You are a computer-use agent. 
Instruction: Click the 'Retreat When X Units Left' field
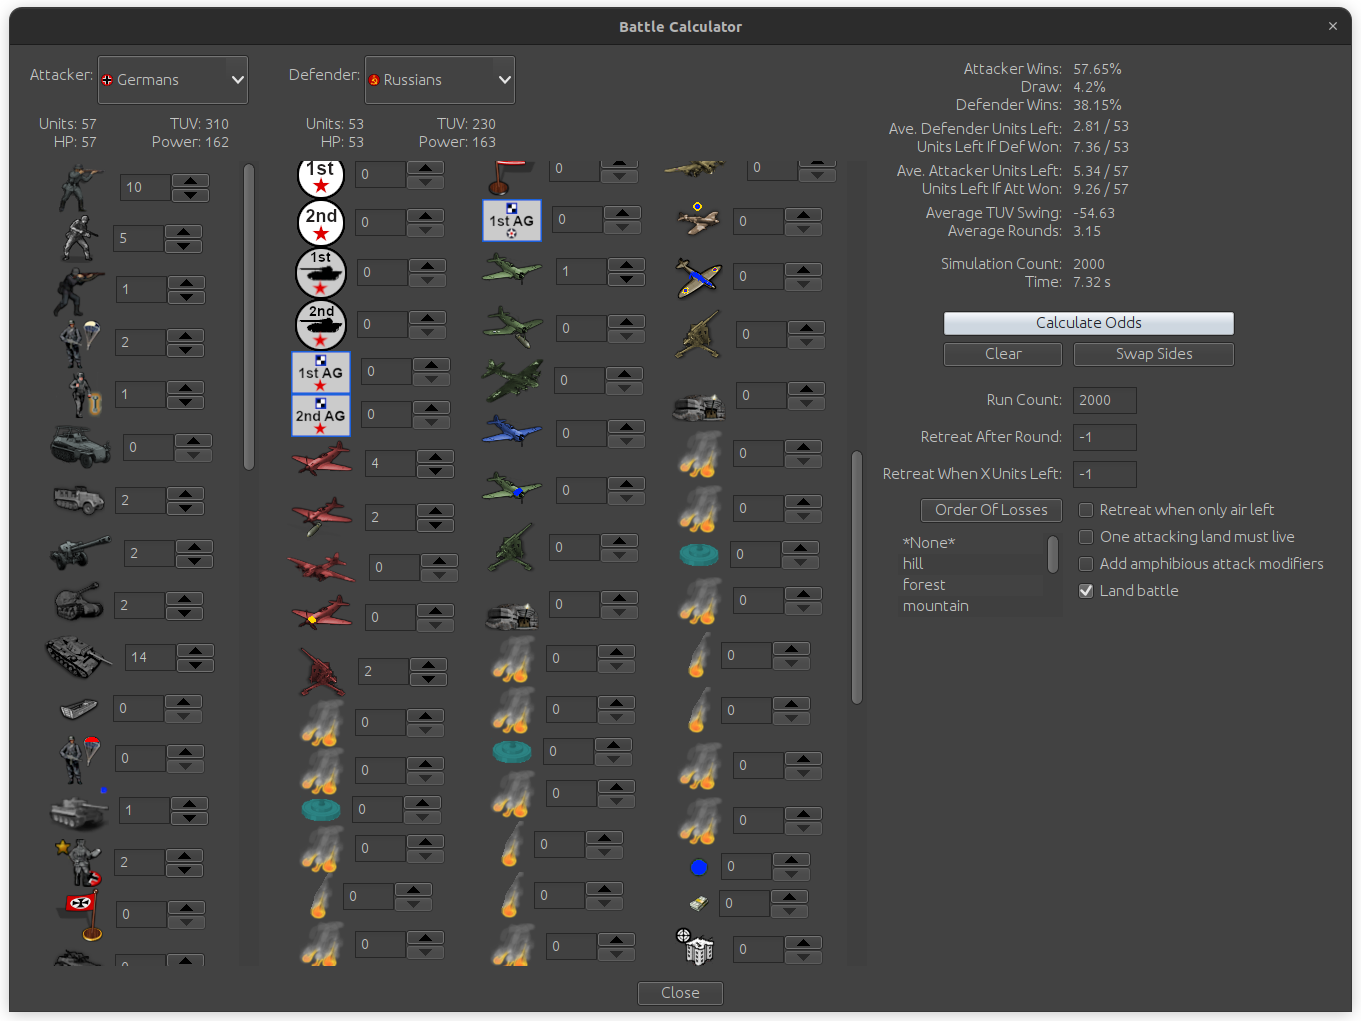(1104, 474)
